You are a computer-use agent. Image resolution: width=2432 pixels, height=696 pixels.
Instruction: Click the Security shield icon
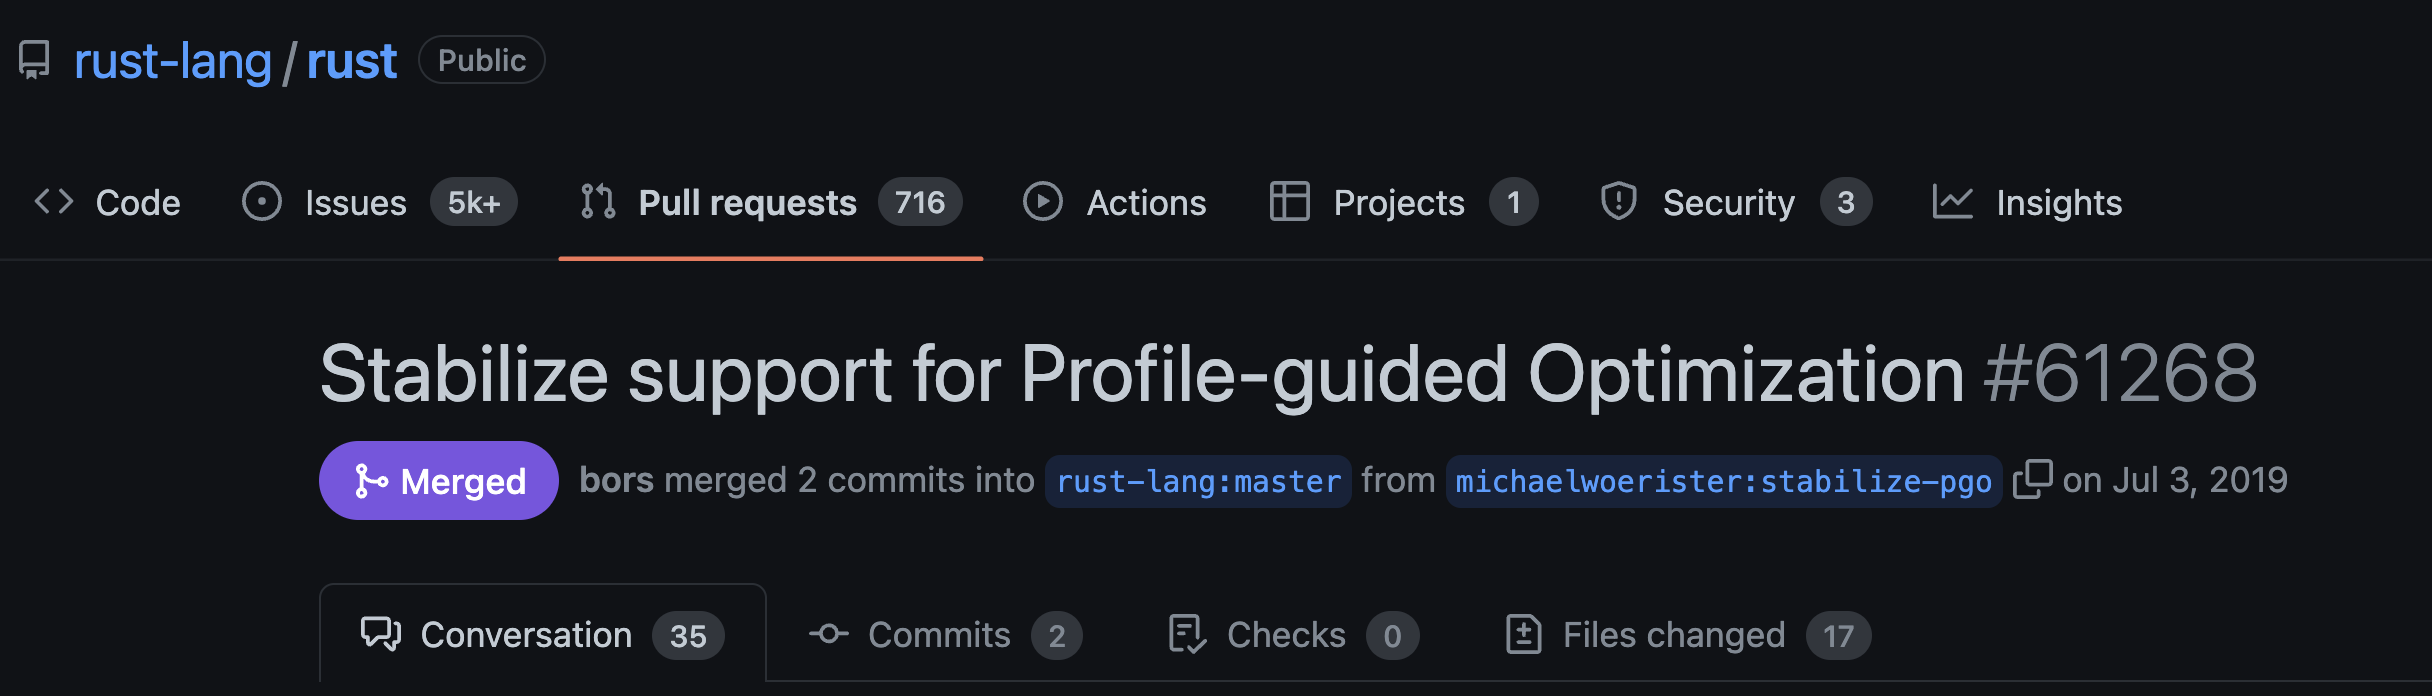(x=1618, y=202)
